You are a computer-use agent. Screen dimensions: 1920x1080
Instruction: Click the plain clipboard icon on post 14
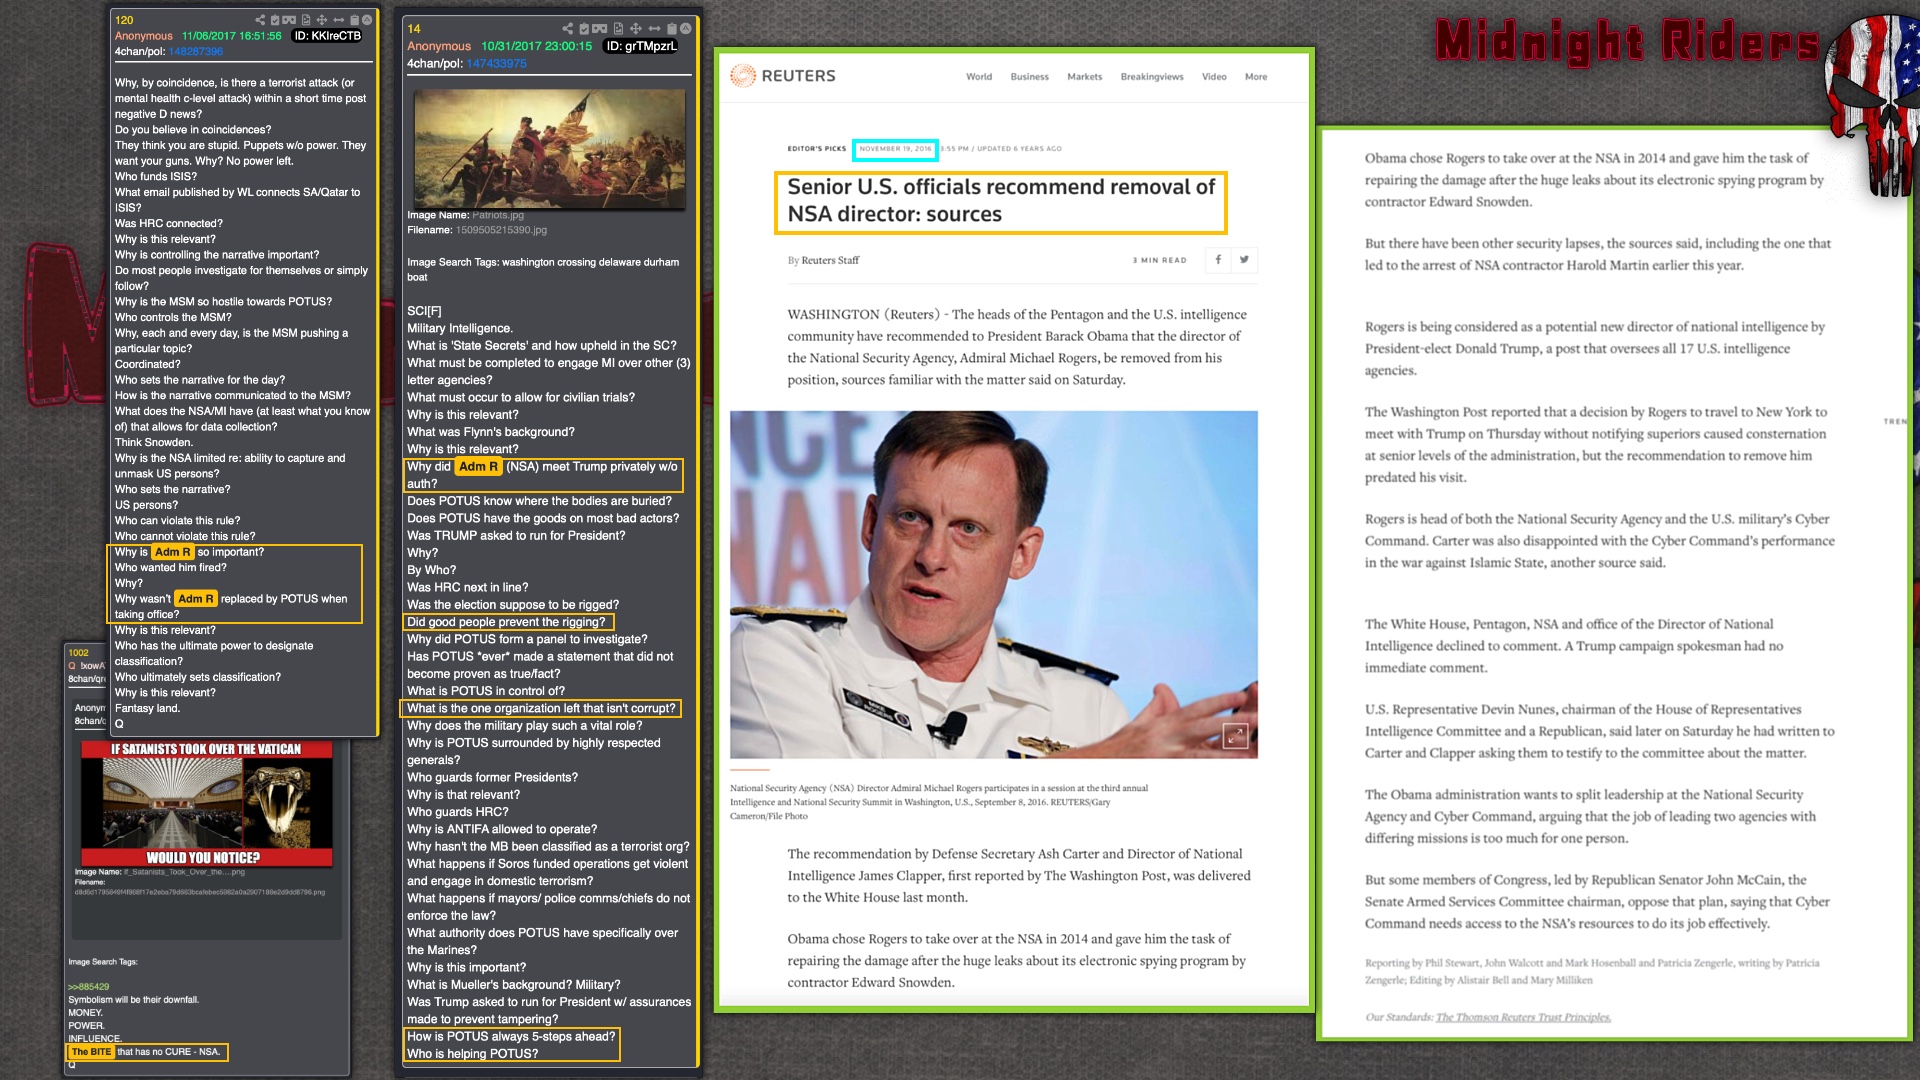672,29
